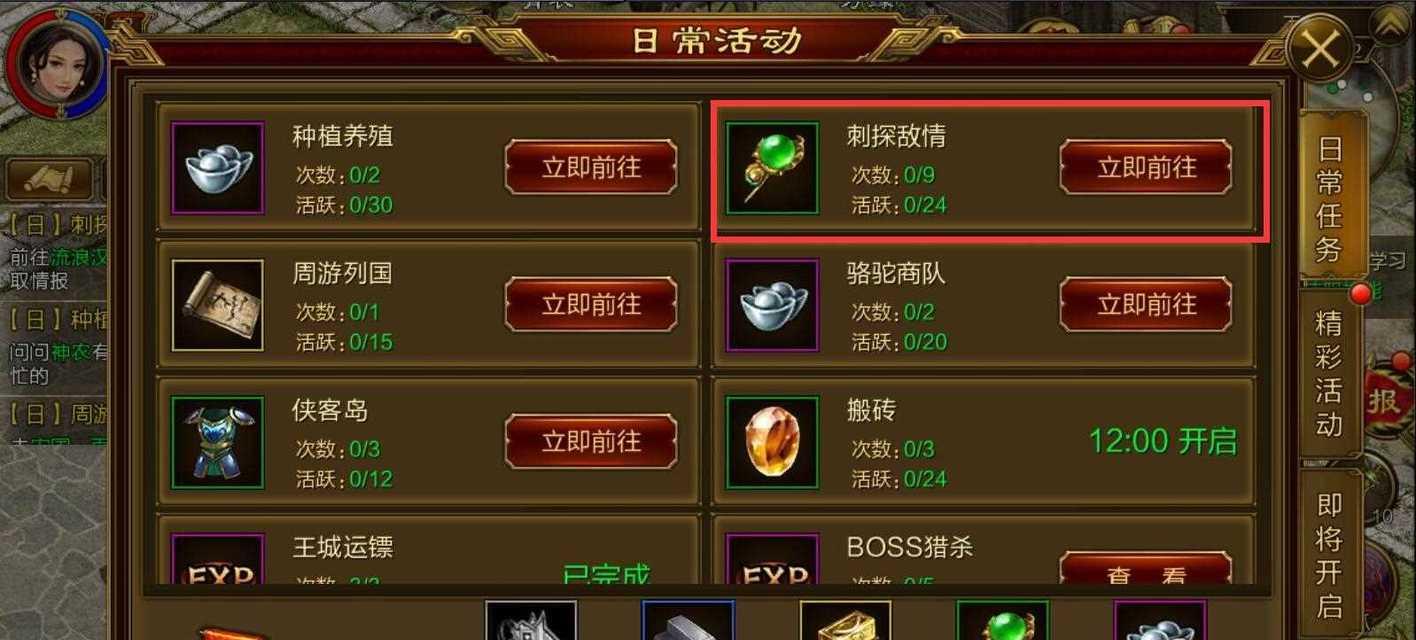Click 查看 button for BOSS猎杀

click(1146, 570)
